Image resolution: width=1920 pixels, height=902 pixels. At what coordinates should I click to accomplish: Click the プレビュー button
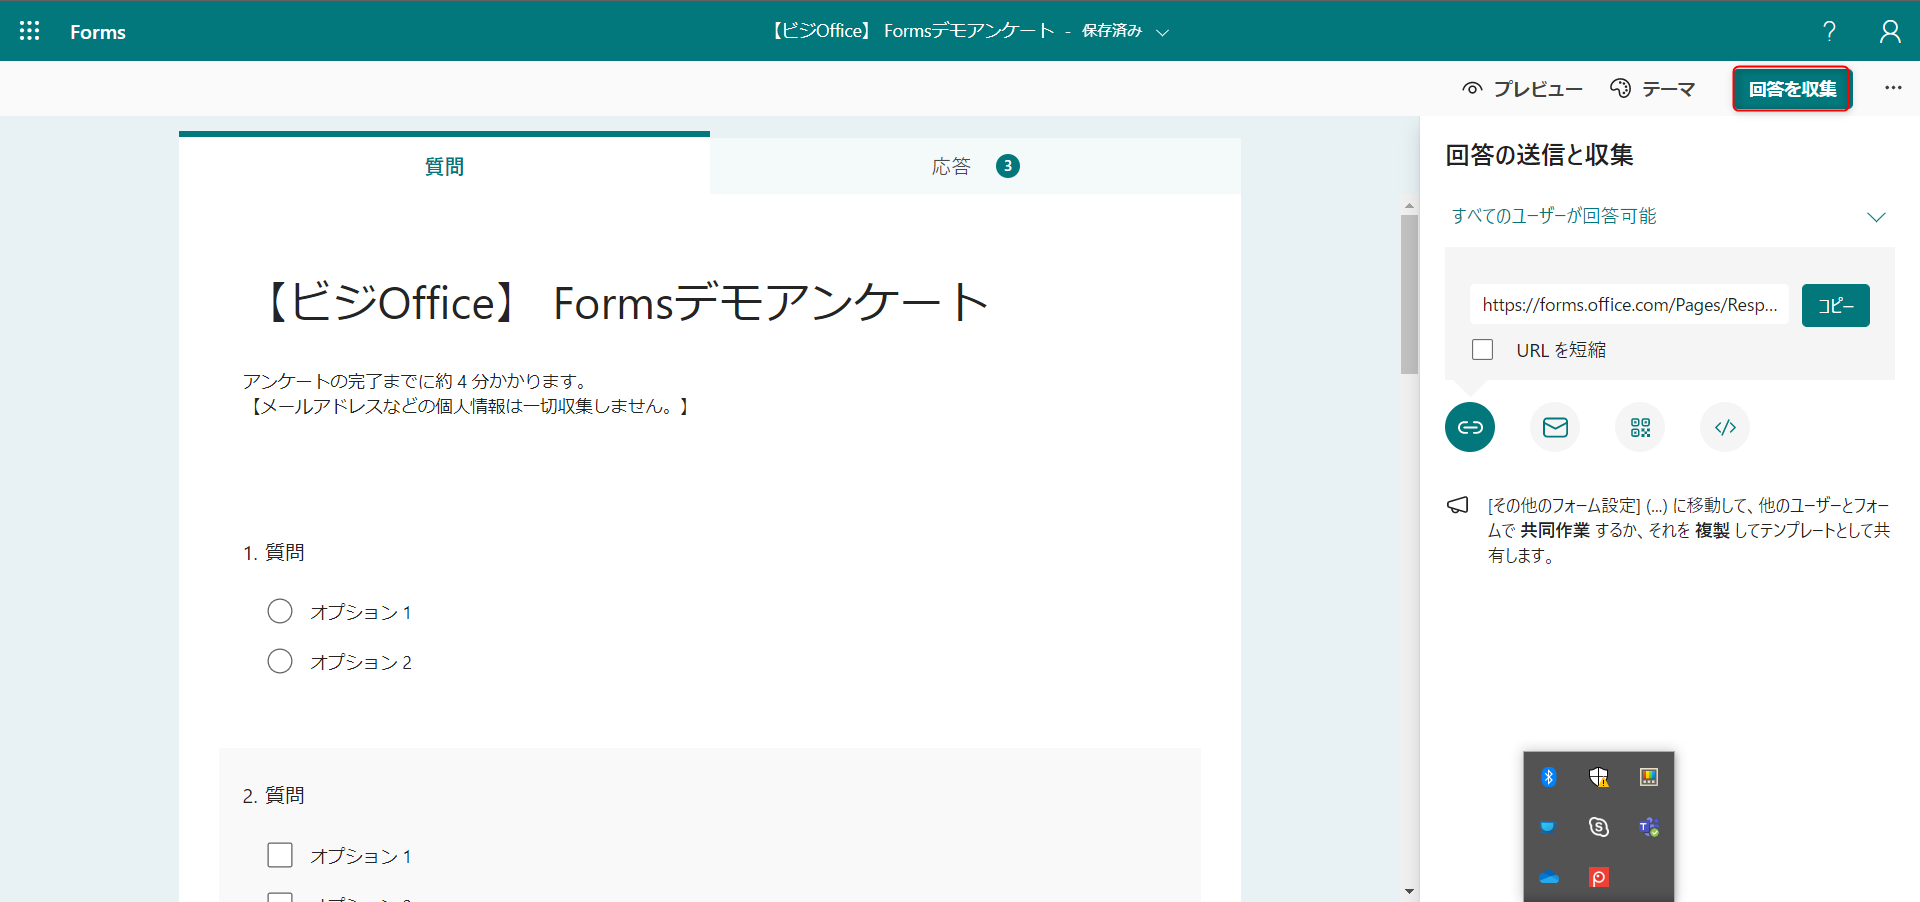coord(1522,89)
